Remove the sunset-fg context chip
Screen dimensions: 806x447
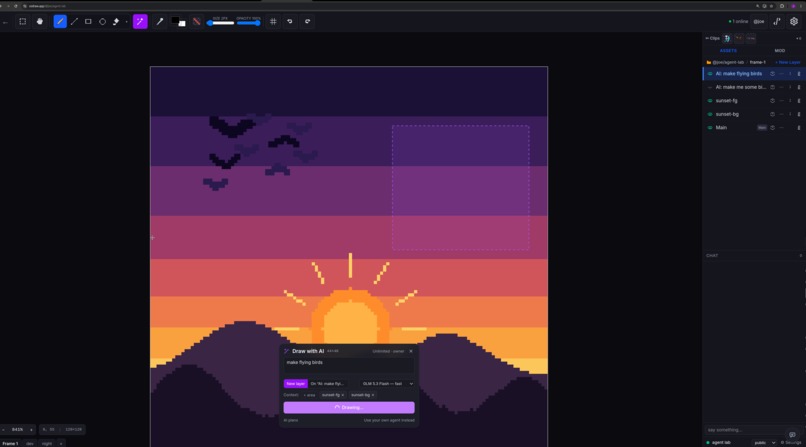point(343,395)
